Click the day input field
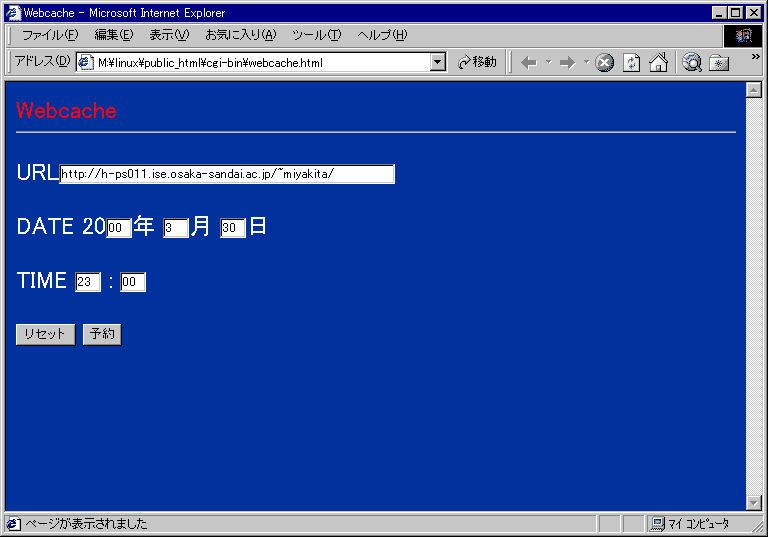 click(233, 228)
